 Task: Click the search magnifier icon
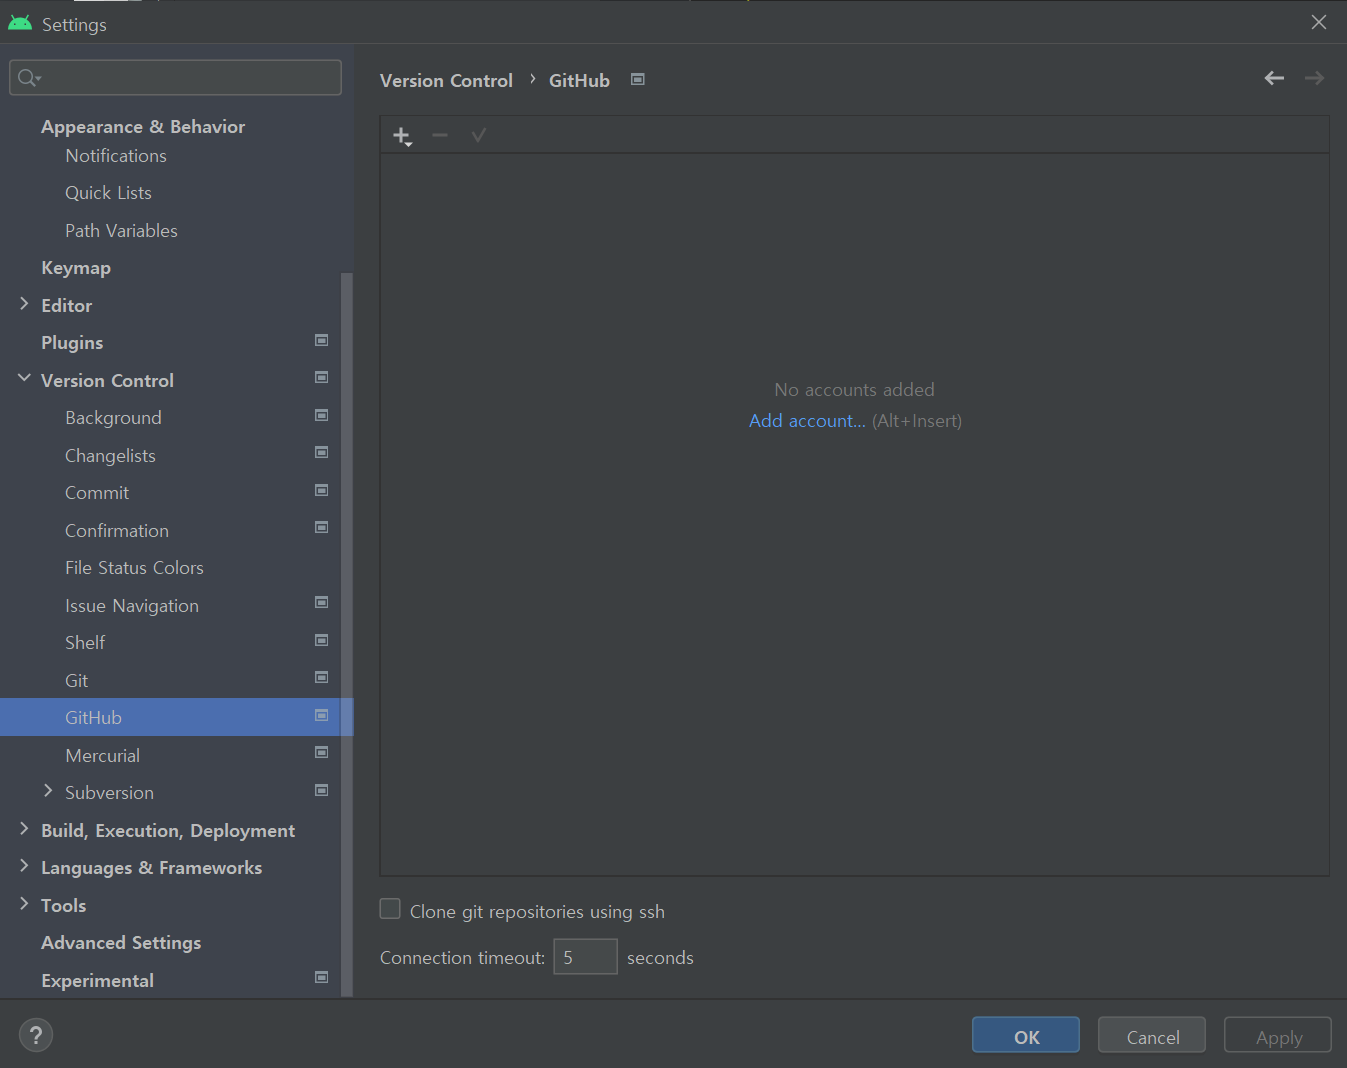[29, 77]
